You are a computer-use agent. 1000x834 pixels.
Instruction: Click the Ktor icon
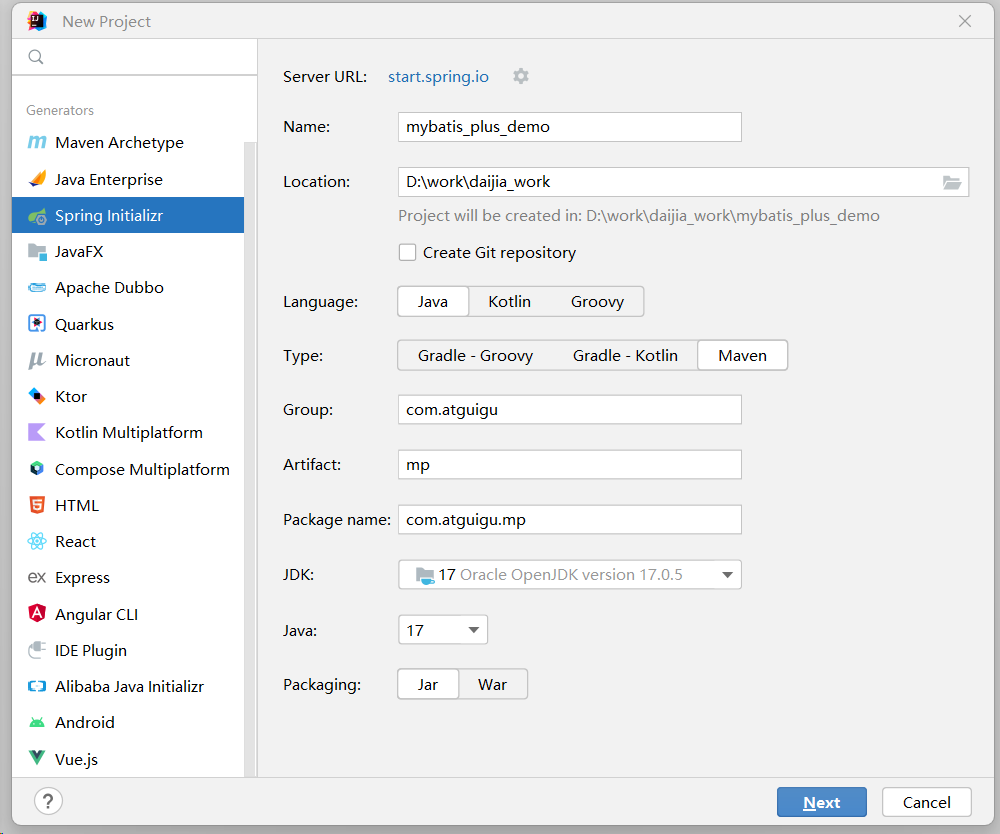[37, 396]
